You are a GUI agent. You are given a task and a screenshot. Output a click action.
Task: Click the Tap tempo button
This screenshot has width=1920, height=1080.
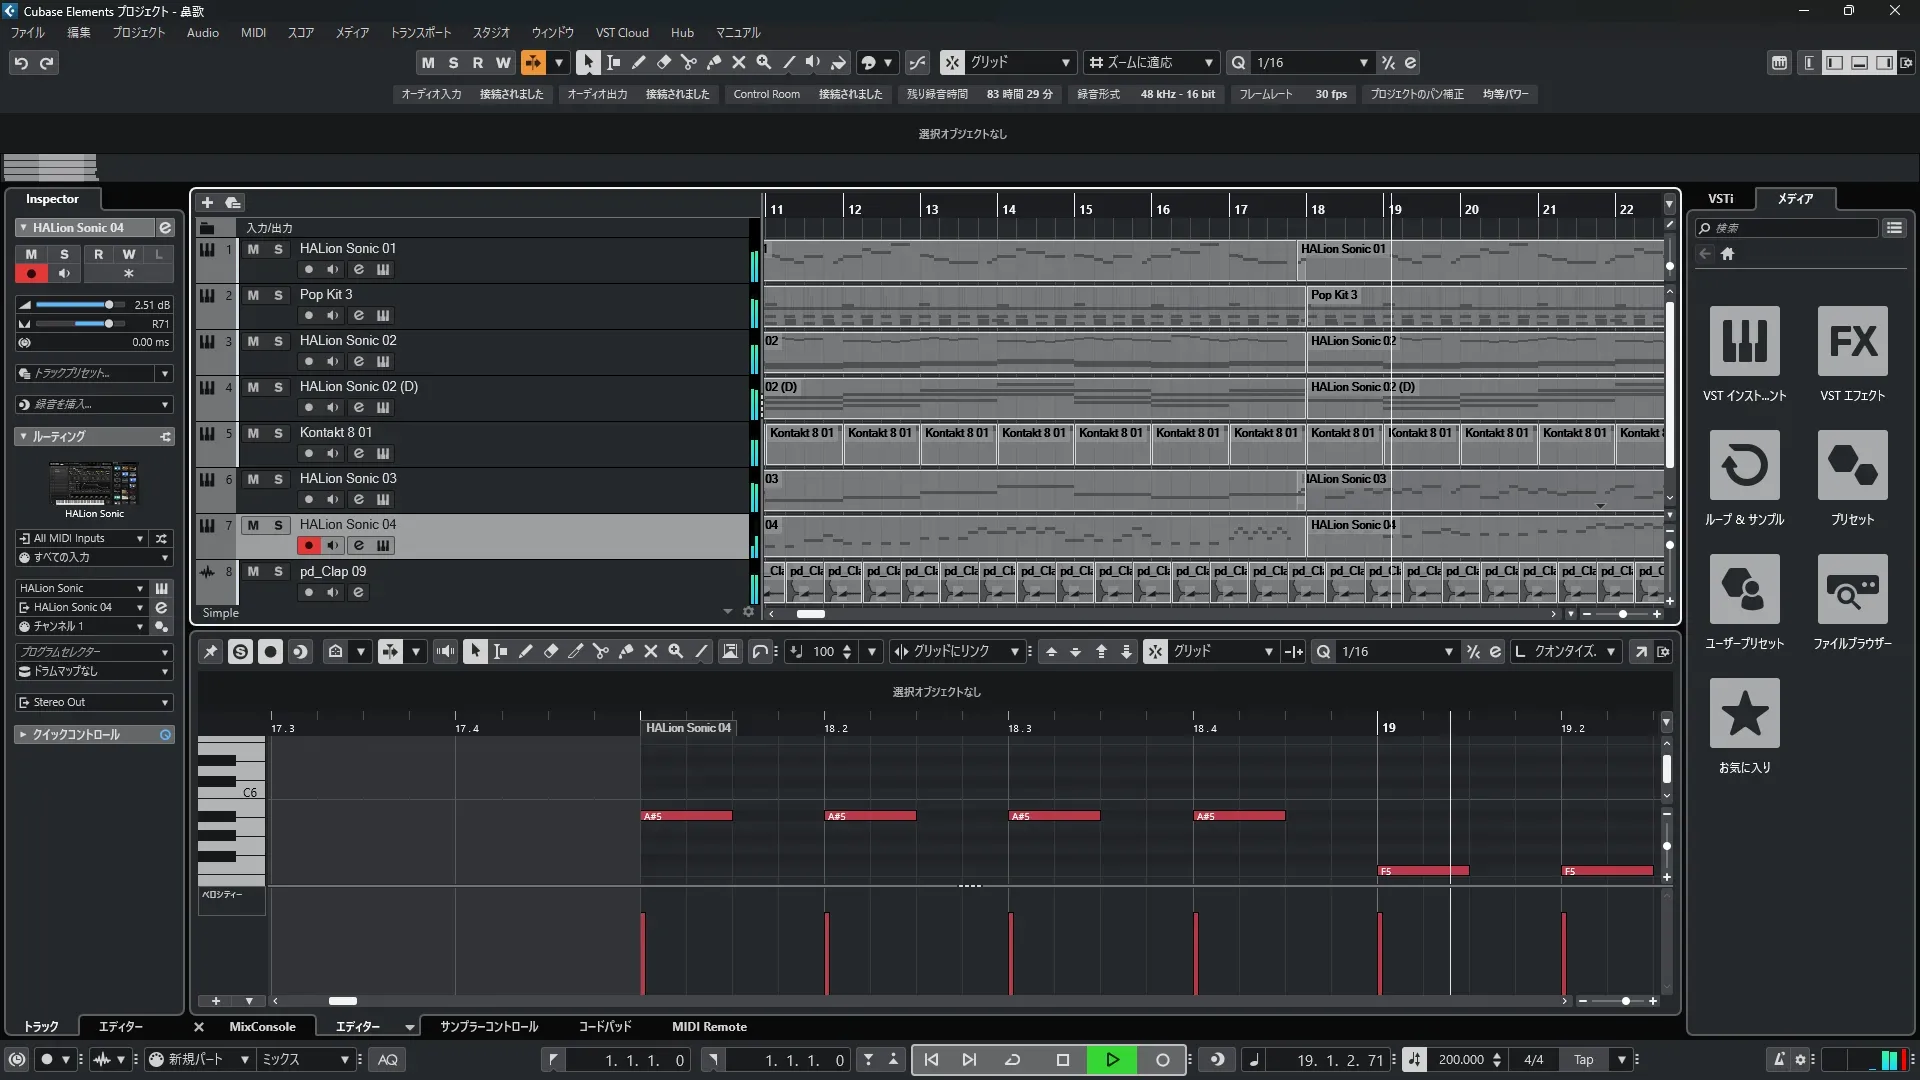click(x=1583, y=1059)
